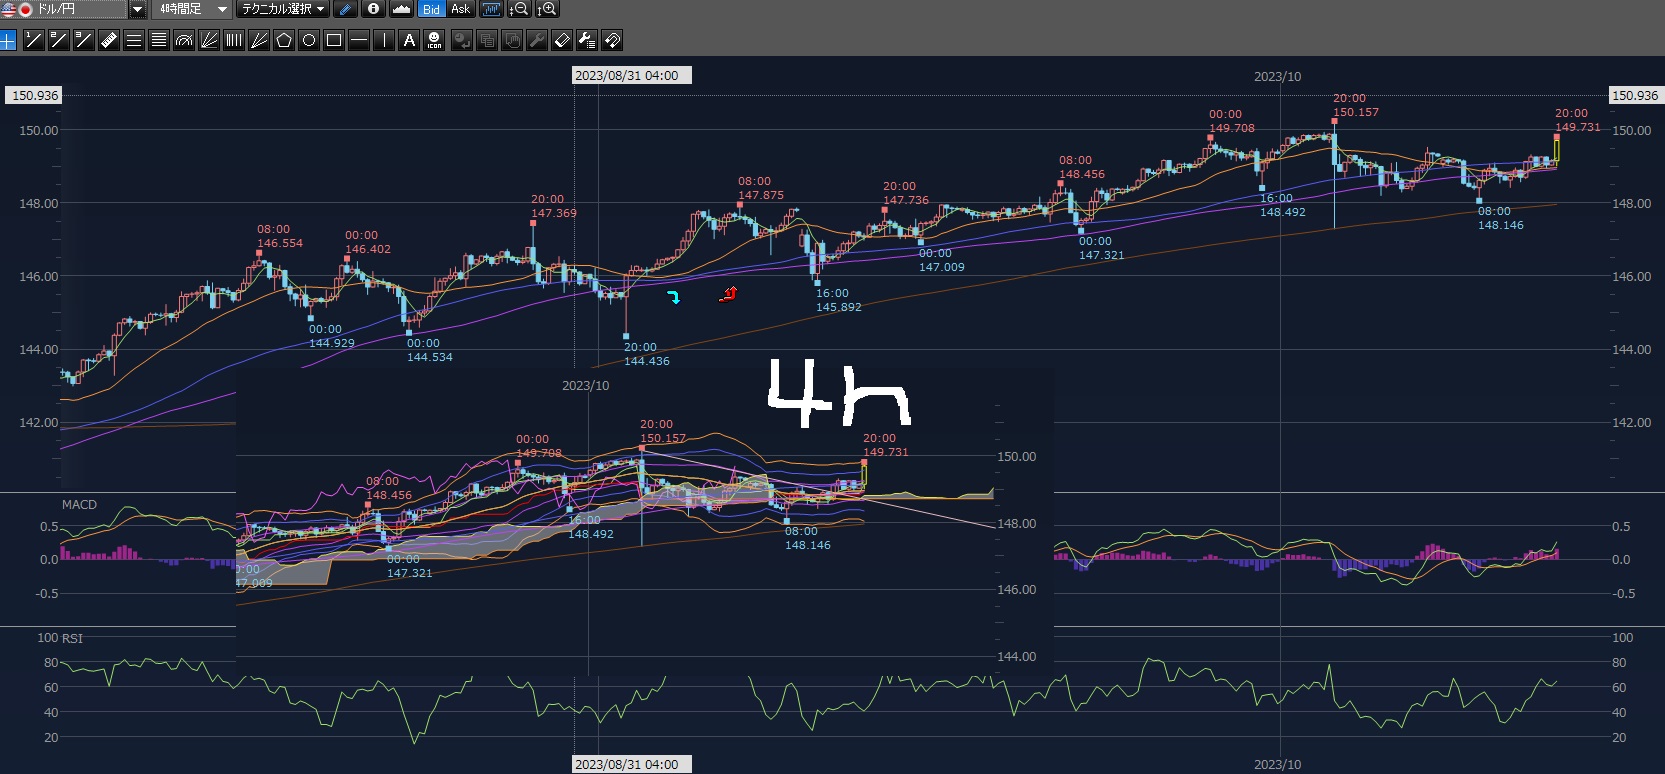
Task: Expand the 4時間足 timeframe dropdown
Action: [222, 9]
